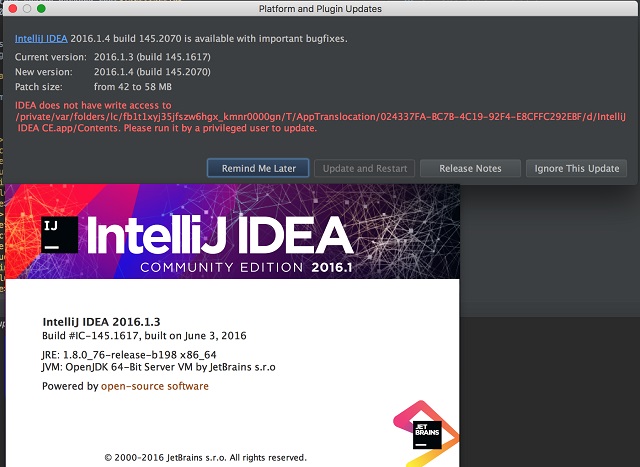
Task: Click the Patch size text 'from 42 to 58 MB'
Action: coord(133,87)
